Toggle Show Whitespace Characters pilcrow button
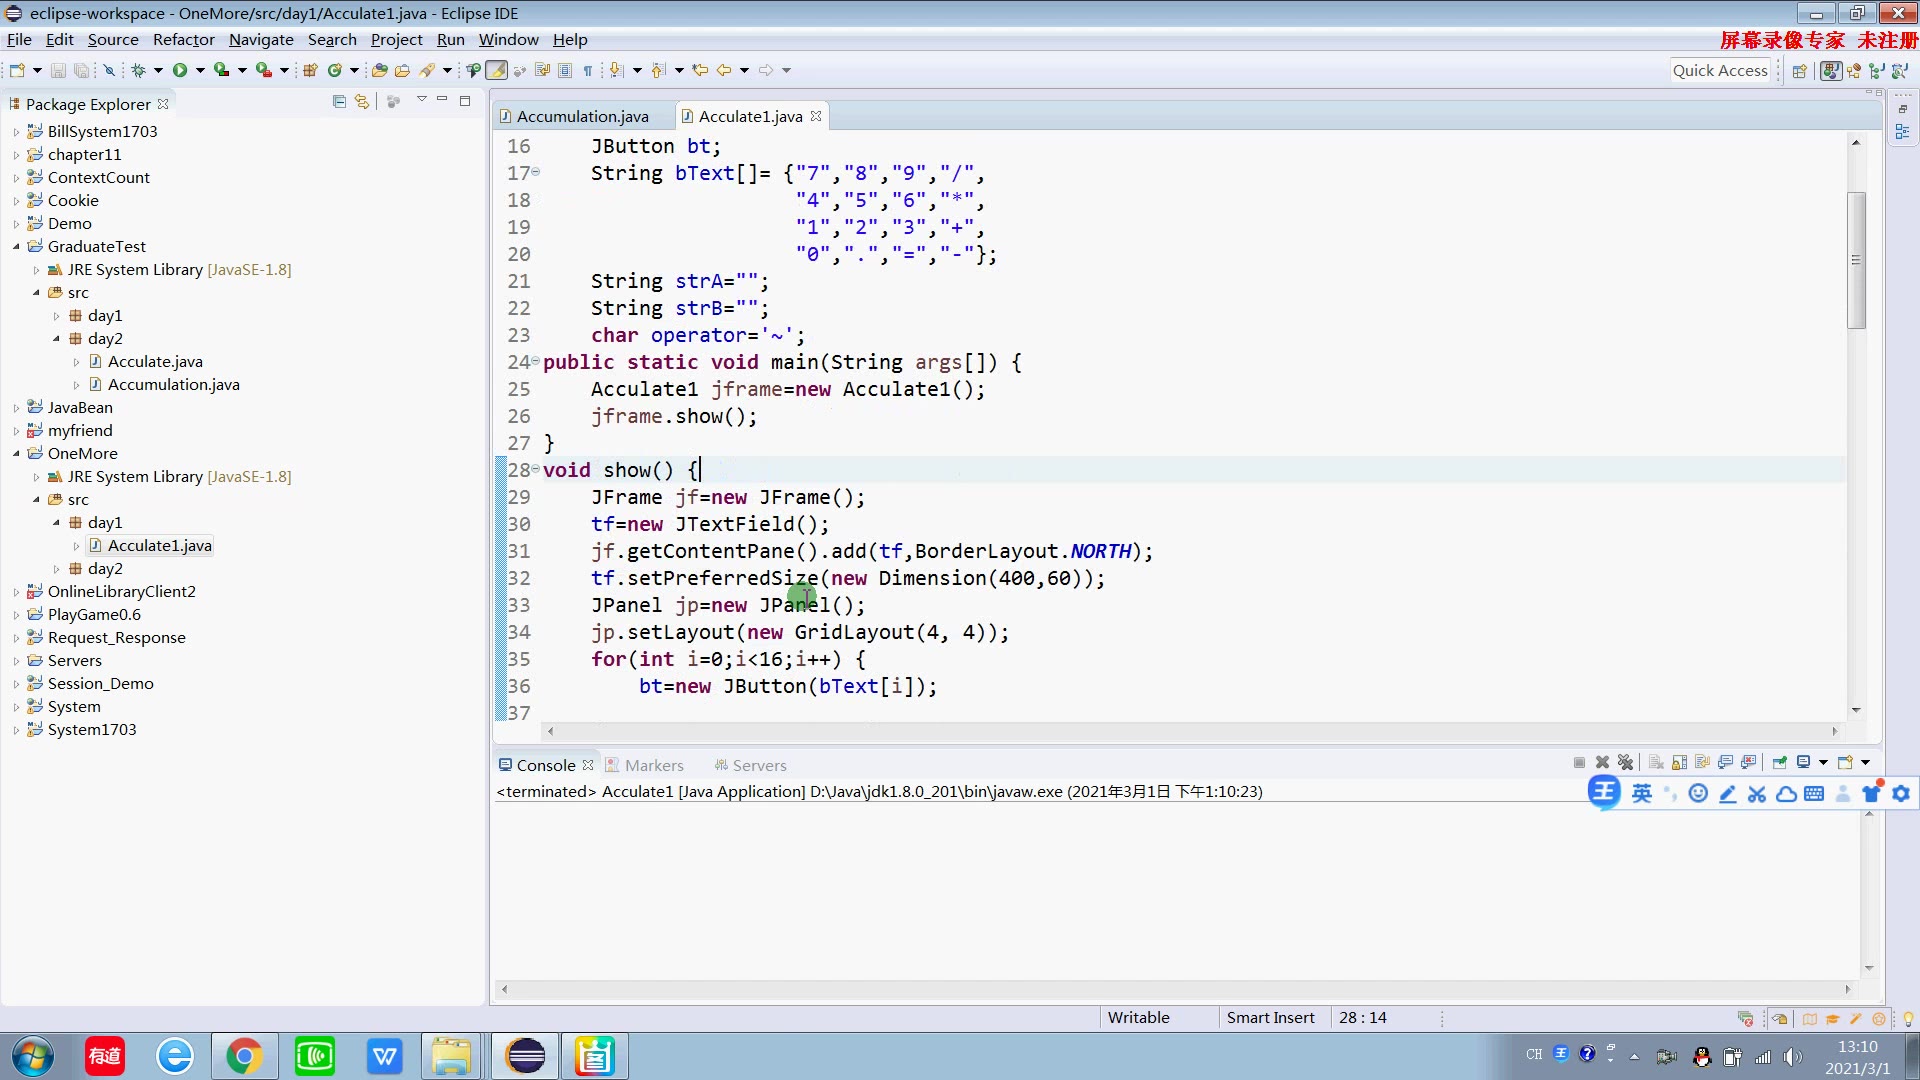 588,70
